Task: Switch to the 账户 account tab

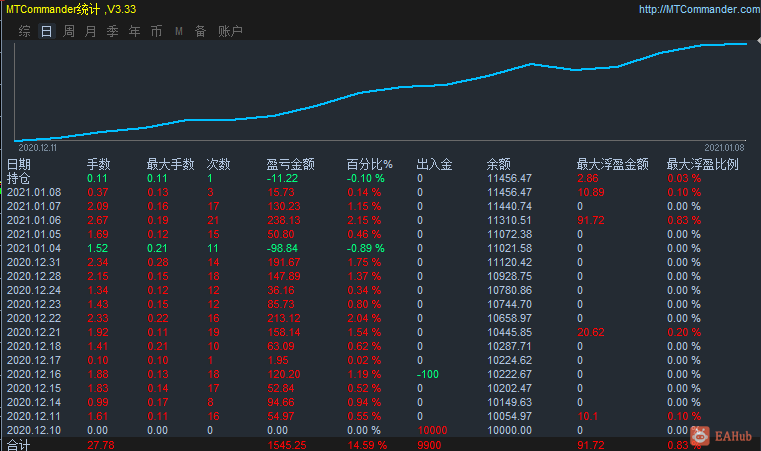Action: [230, 32]
